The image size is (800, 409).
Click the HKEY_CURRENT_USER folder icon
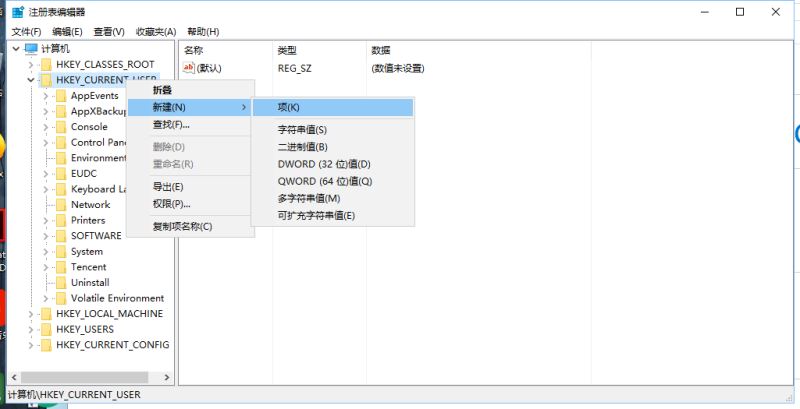coord(46,80)
